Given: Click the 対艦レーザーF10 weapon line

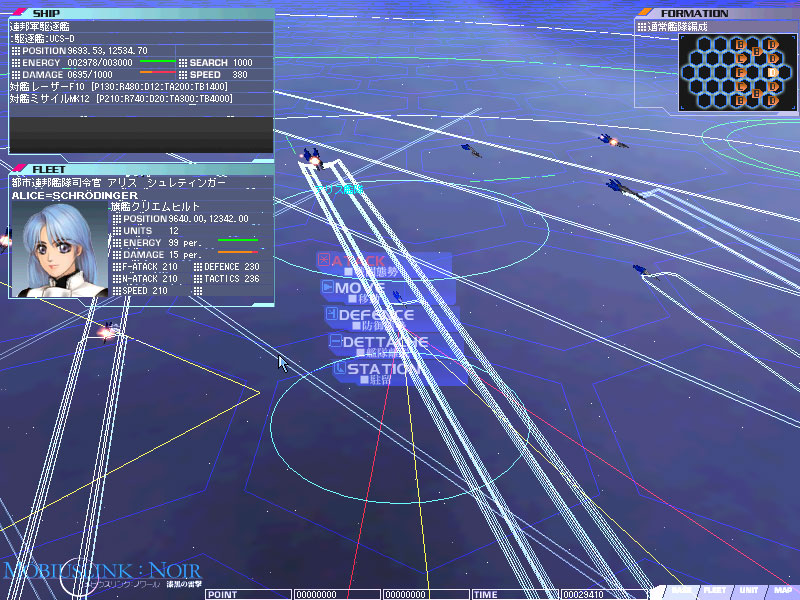Looking at the screenshot, I should pos(118,87).
